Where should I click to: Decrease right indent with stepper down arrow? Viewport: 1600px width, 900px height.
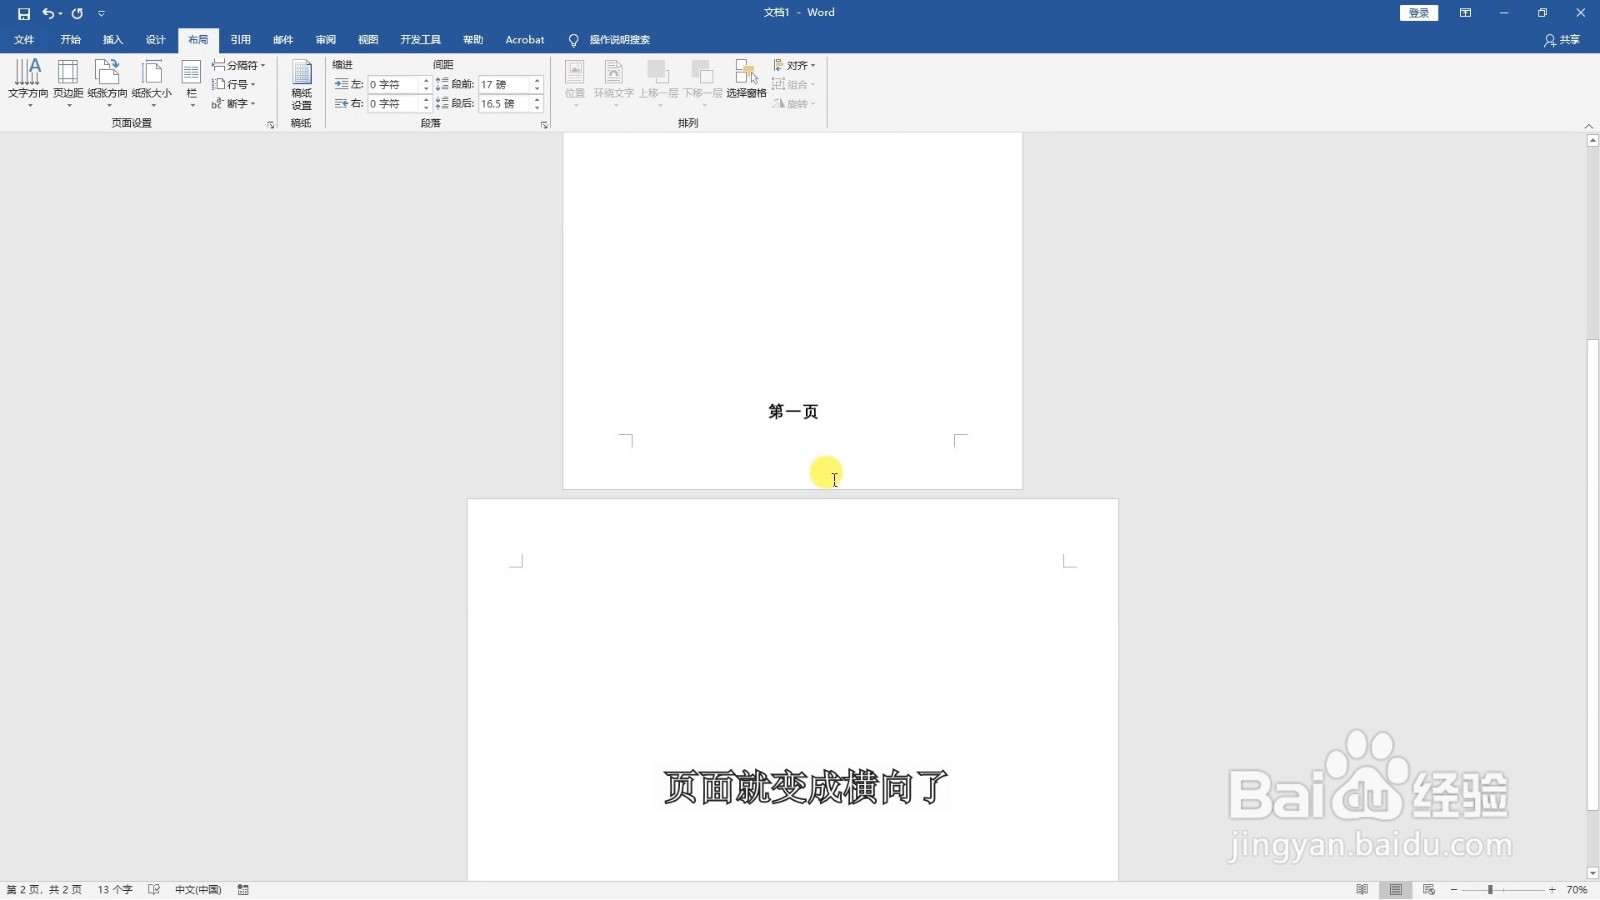pos(426,108)
